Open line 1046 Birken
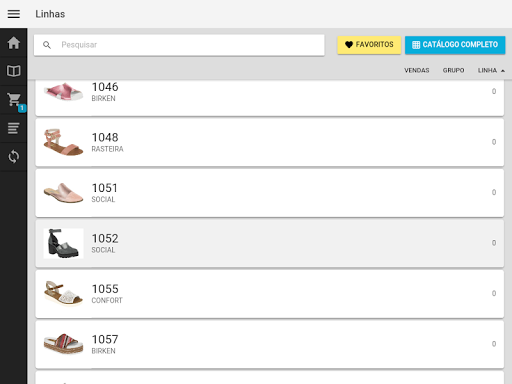The width and height of the screenshot is (512, 384). point(269,98)
